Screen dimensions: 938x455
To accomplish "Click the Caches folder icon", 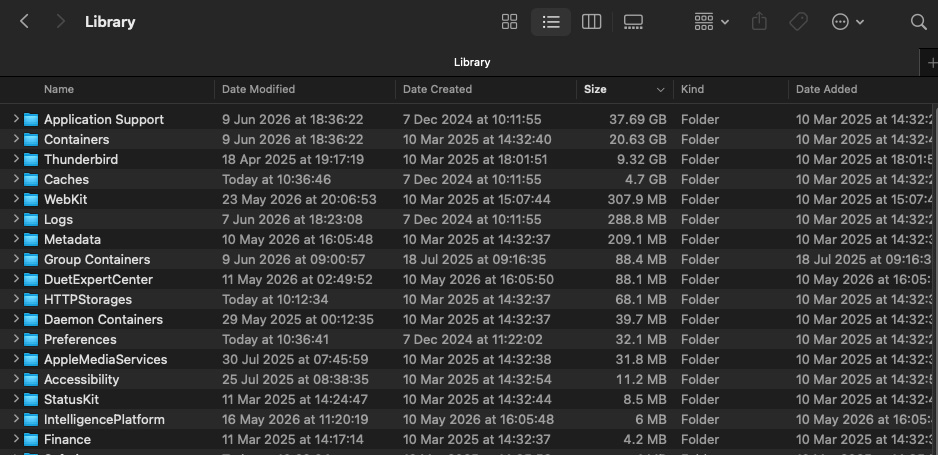I will (x=31, y=179).
